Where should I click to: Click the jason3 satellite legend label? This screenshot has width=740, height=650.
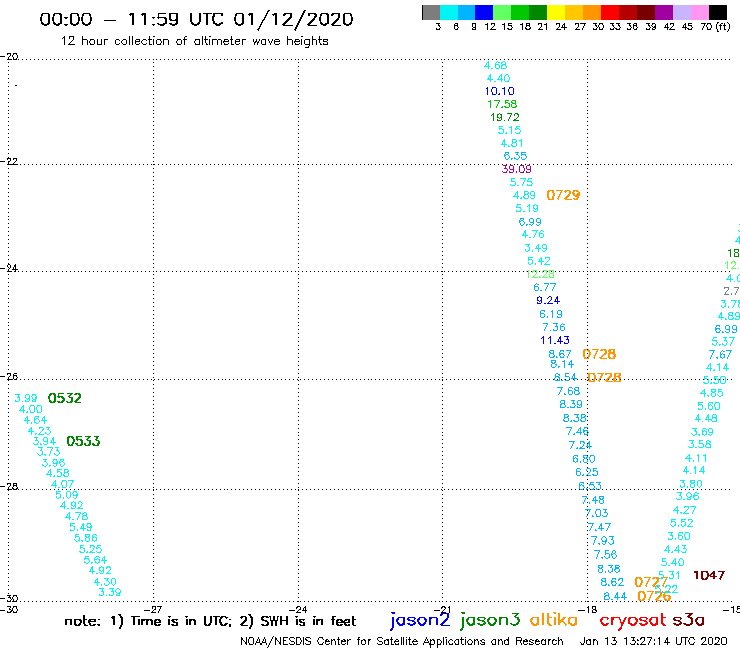point(490,620)
